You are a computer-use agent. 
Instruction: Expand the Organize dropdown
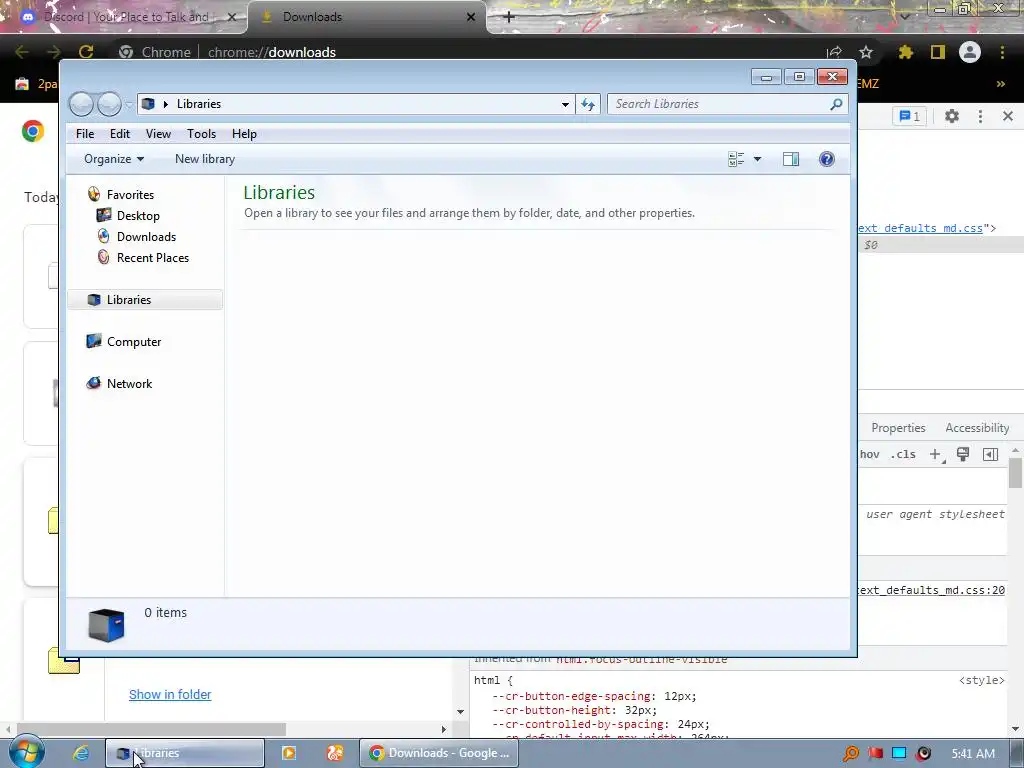tap(114, 159)
